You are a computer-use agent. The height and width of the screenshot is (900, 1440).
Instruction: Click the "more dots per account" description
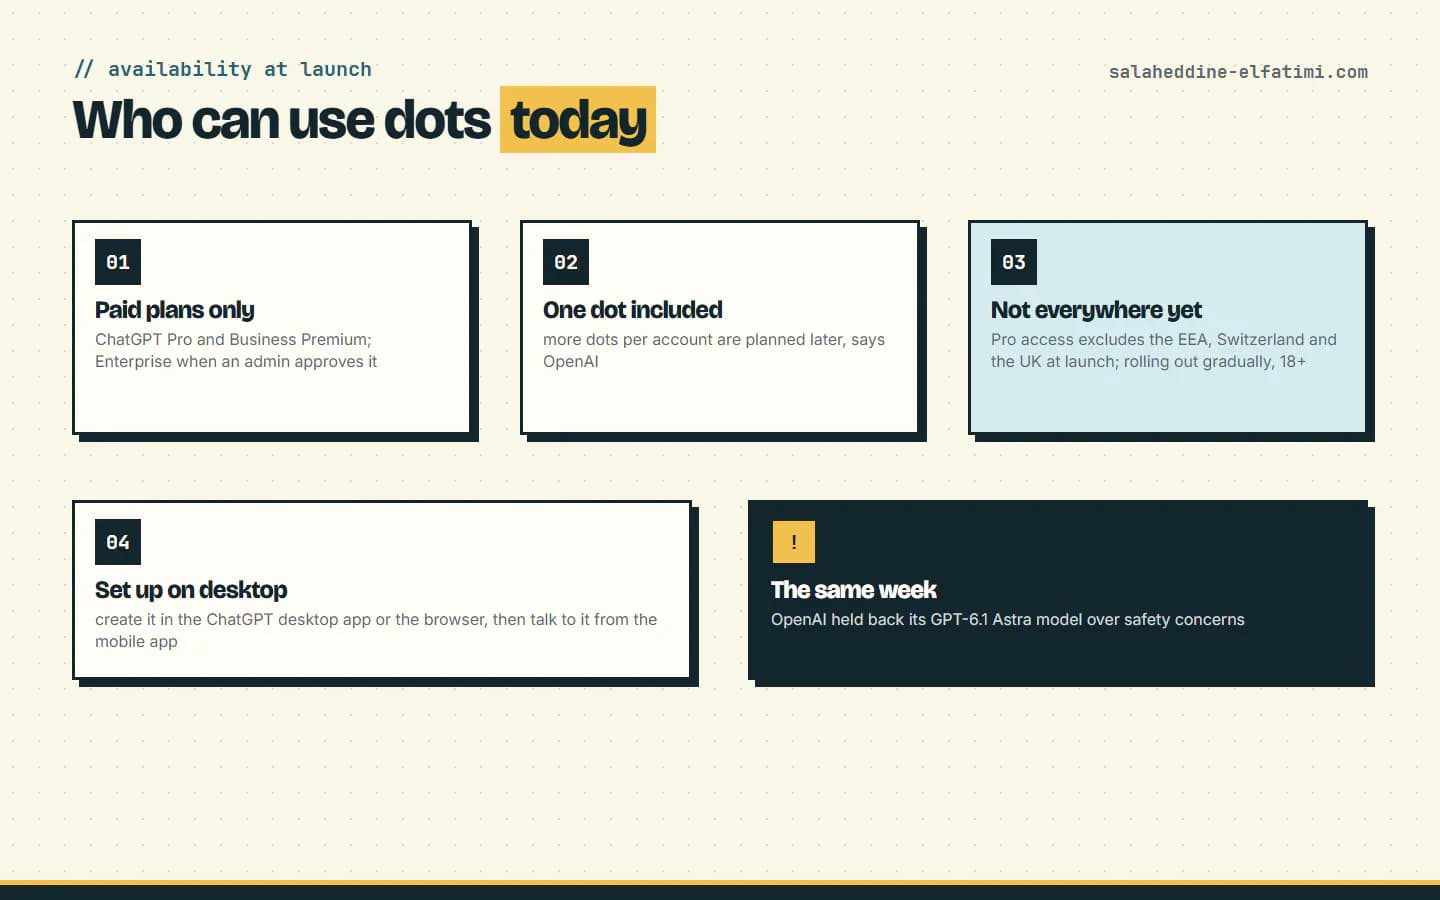(x=714, y=351)
